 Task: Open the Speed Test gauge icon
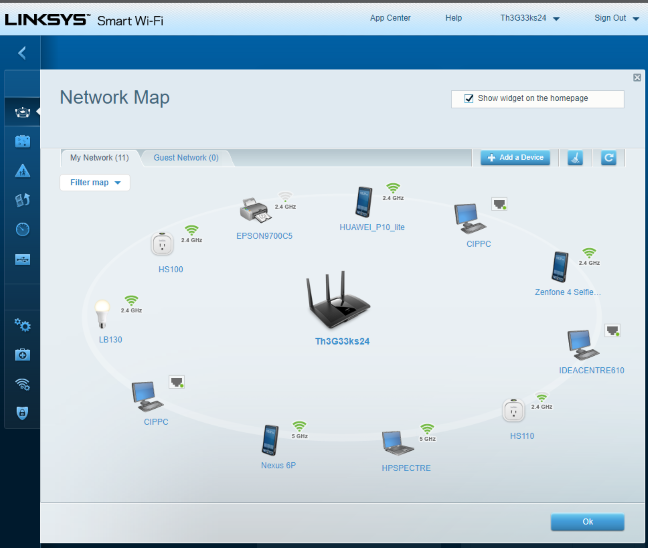[22, 229]
